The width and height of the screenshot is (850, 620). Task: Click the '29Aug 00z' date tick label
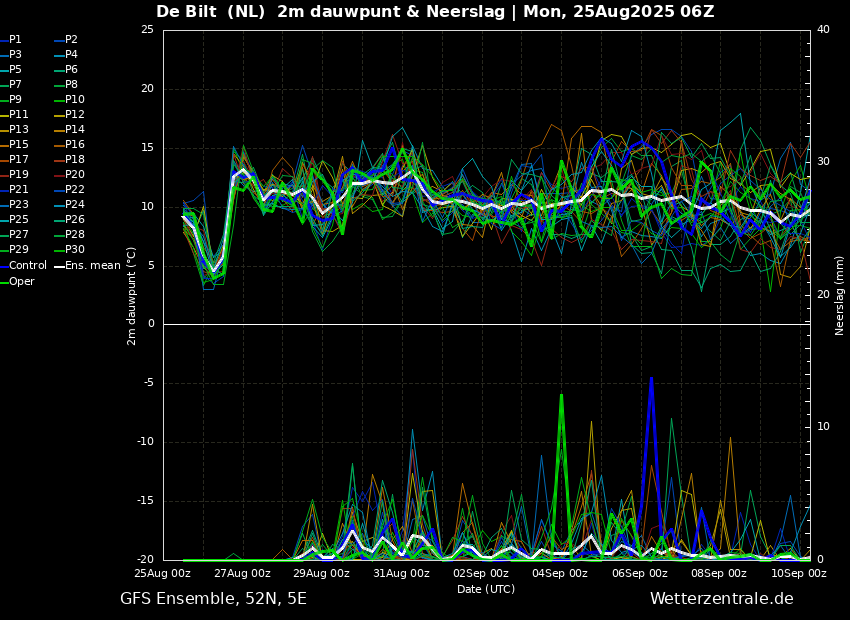(x=322, y=573)
